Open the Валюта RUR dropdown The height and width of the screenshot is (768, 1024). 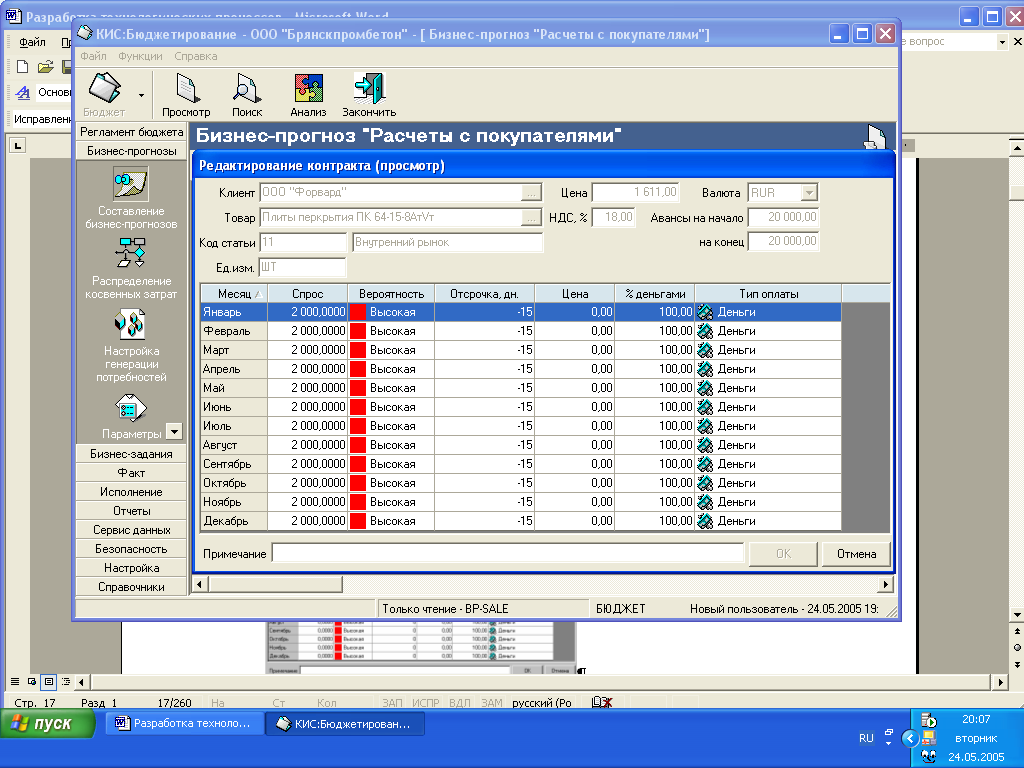tap(809, 192)
